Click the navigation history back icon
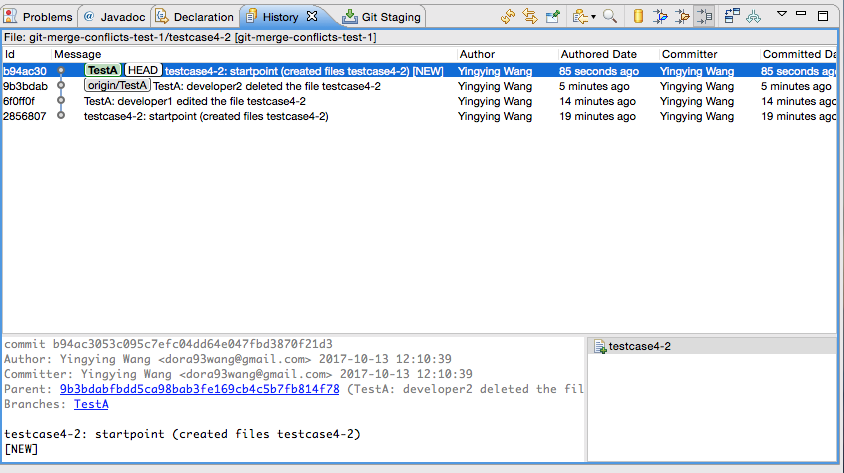 (x=580, y=17)
